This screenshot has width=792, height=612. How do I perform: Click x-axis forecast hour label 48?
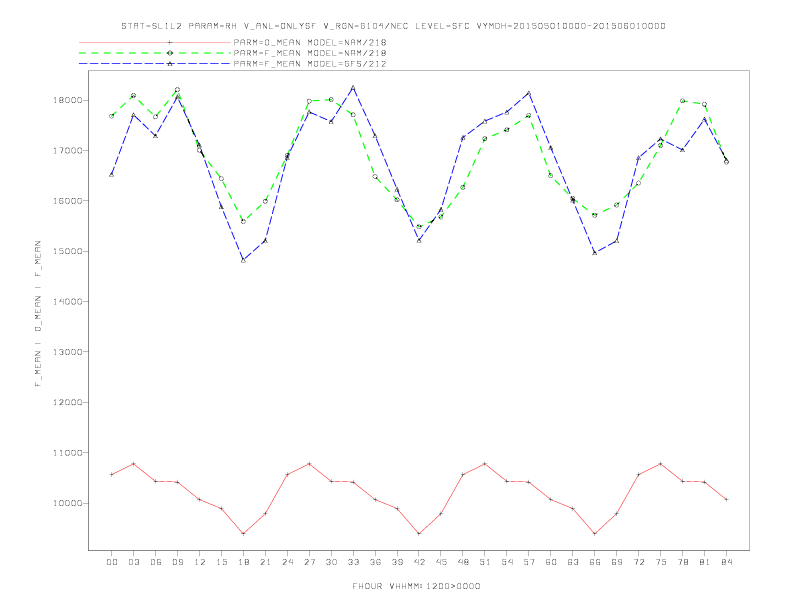[x=463, y=562]
